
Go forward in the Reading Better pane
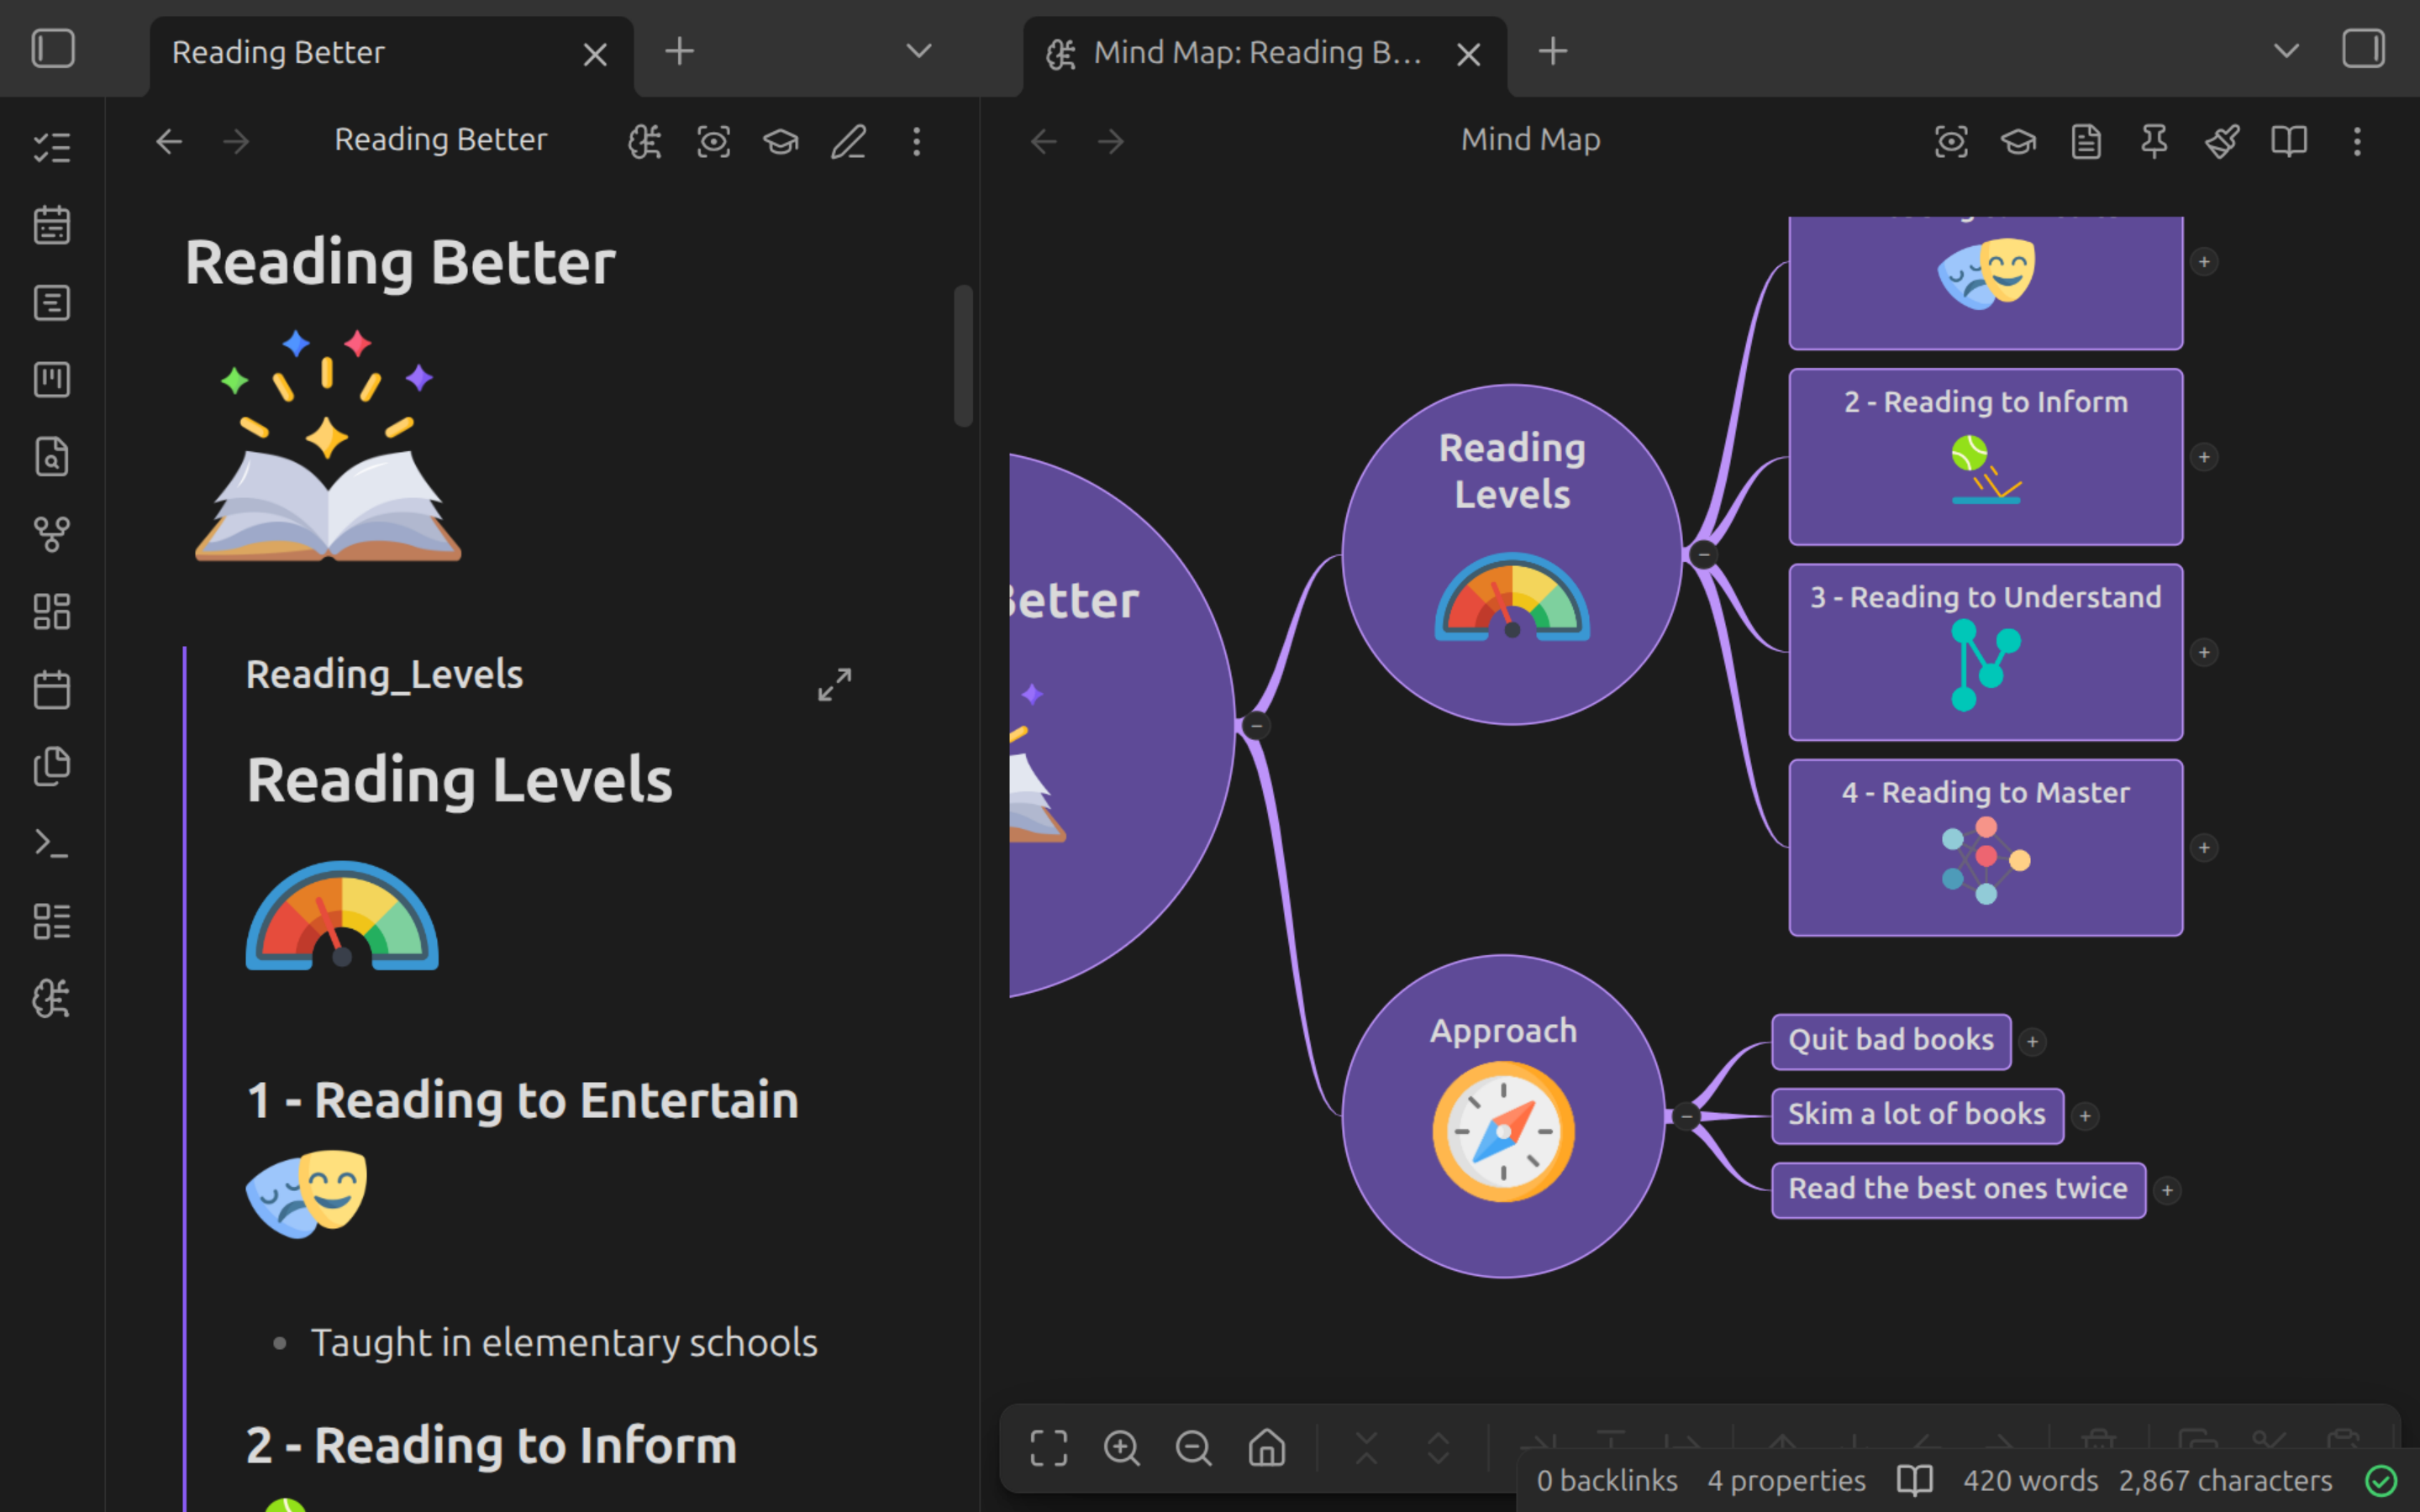[x=236, y=142]
